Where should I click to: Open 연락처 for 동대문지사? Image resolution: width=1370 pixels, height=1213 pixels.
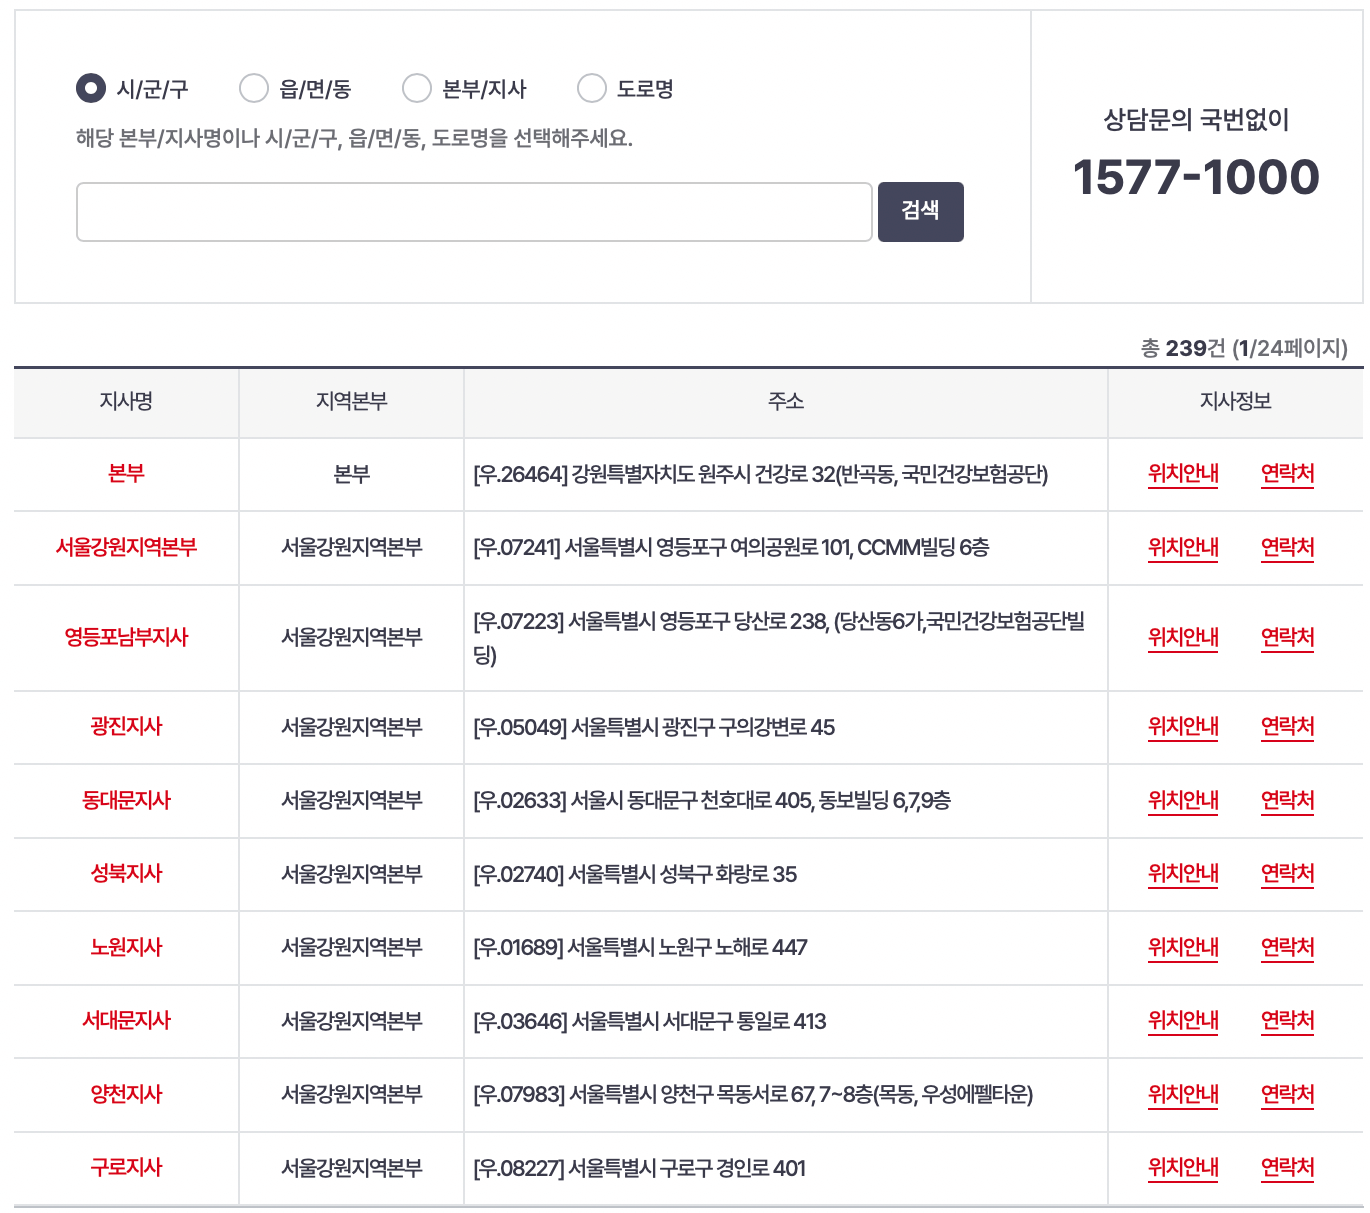pos(1287,800)
